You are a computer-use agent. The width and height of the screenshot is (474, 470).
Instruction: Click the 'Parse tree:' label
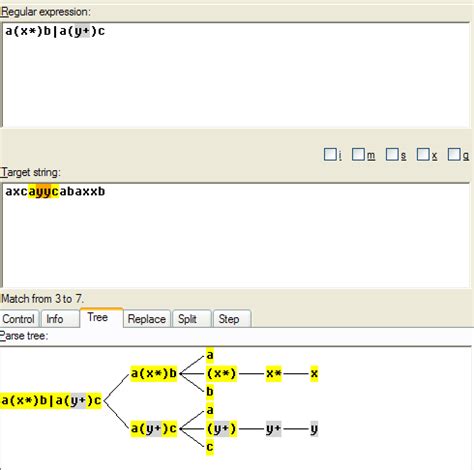coord(24,336)
